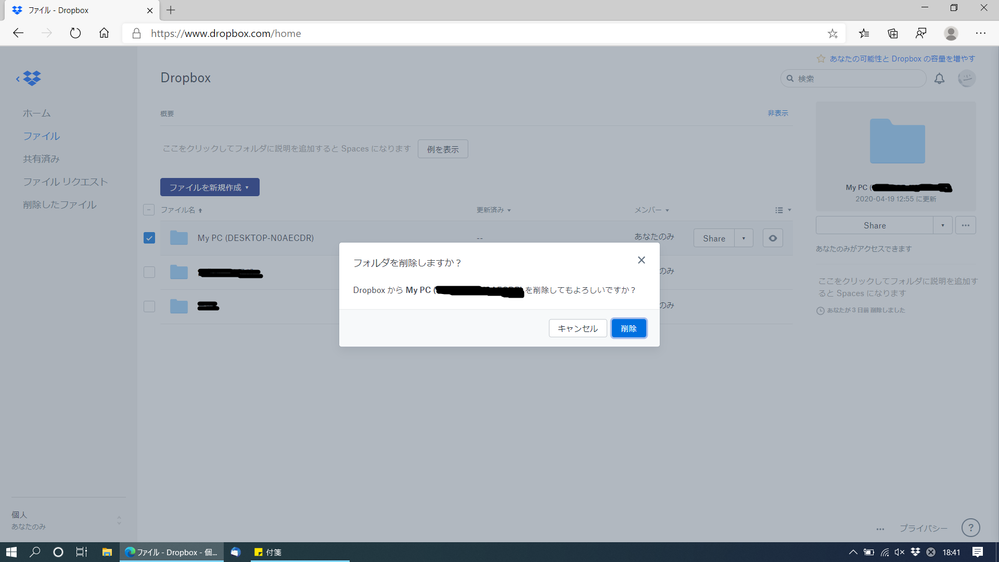
Task: Confirm deletion with the '削除' button
Action: click(628, 328)
